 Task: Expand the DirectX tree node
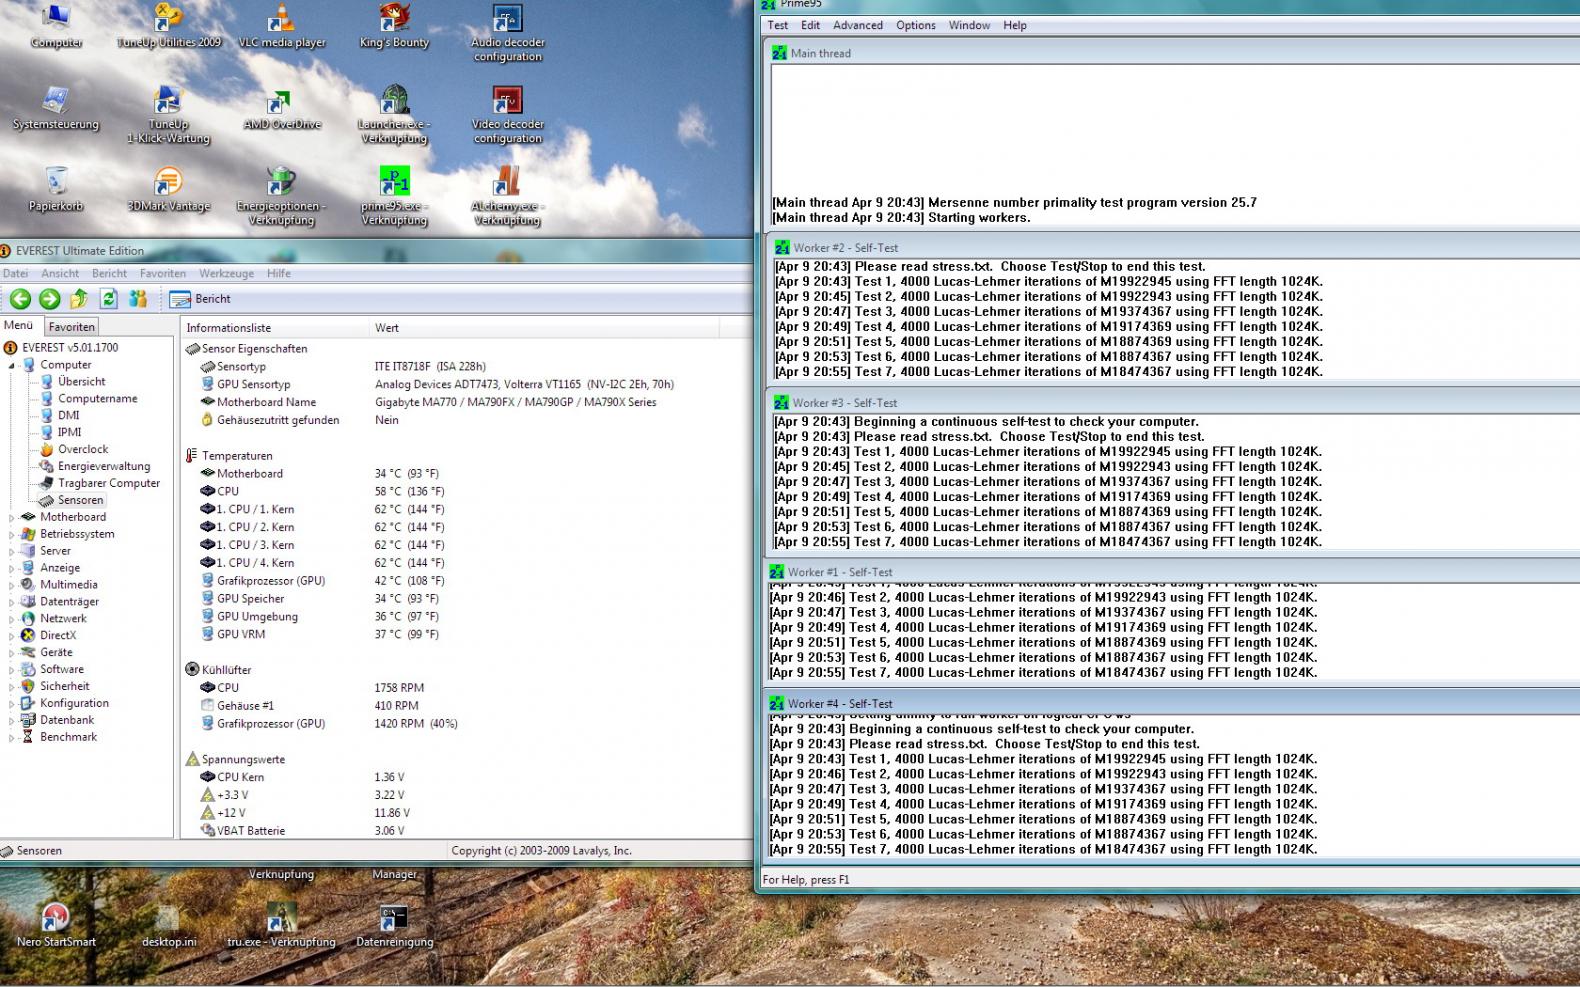tap(12, 635)
